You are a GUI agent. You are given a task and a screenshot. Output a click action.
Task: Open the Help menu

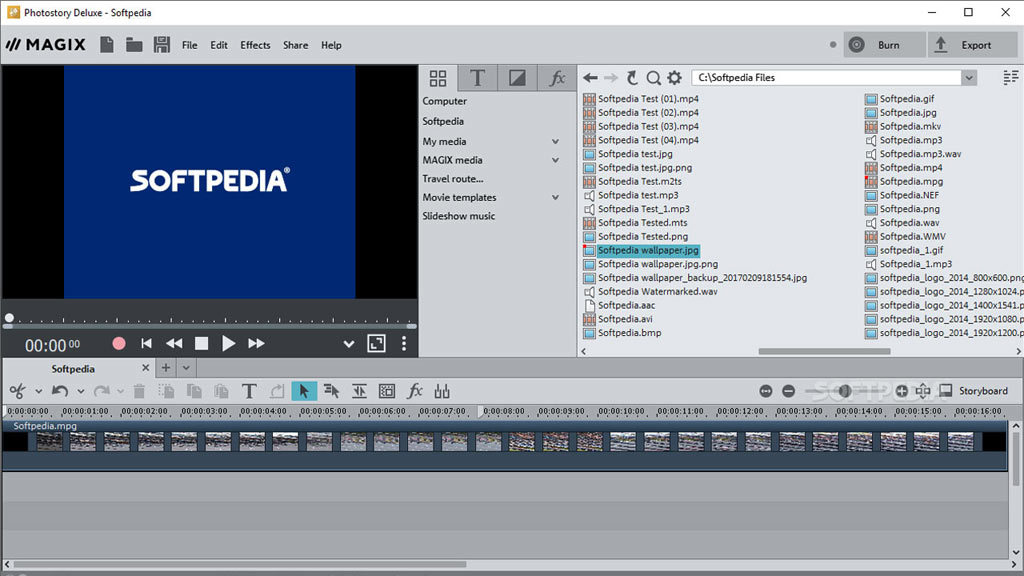point(331,45)
